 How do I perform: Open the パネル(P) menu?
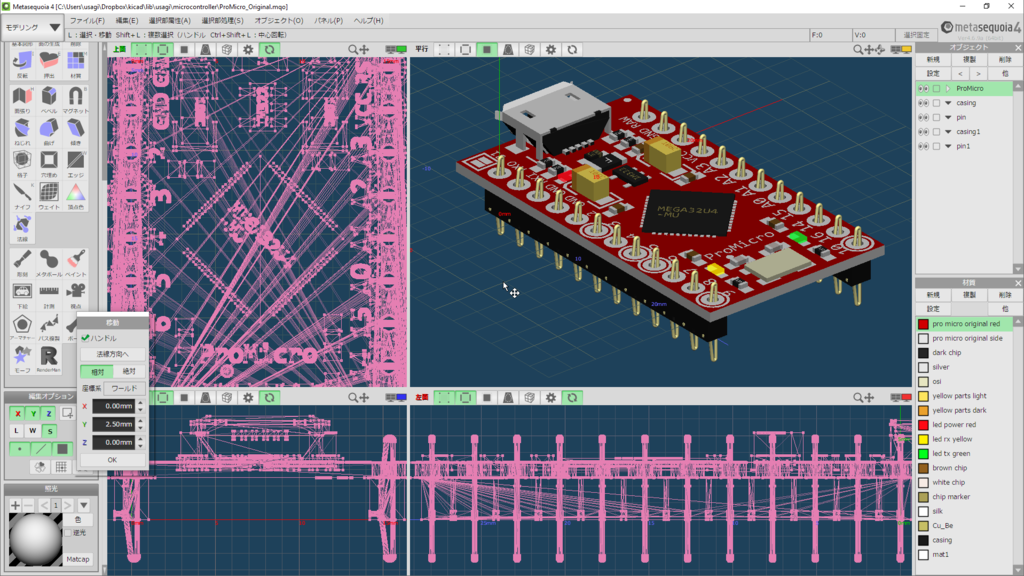(328, 21)
